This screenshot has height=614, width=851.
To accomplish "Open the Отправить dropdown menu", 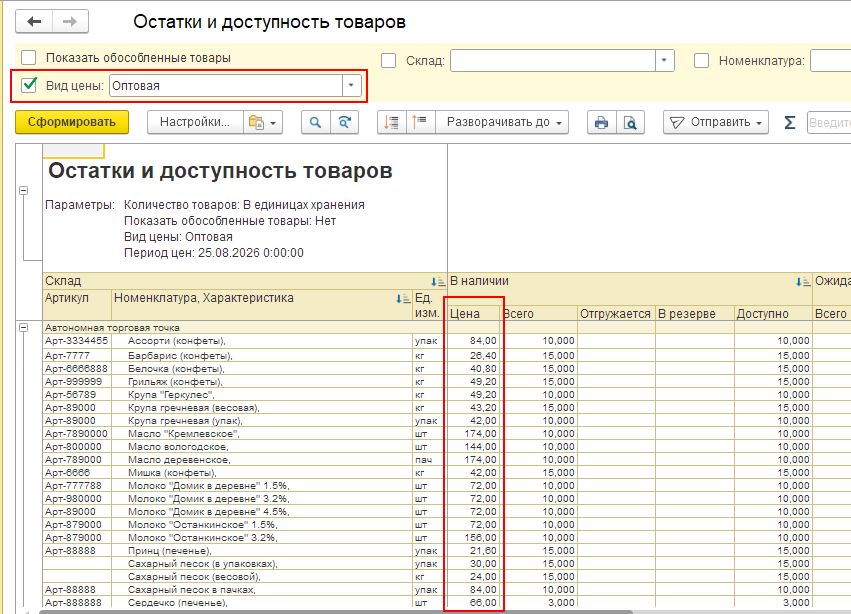I will [715, 122].
